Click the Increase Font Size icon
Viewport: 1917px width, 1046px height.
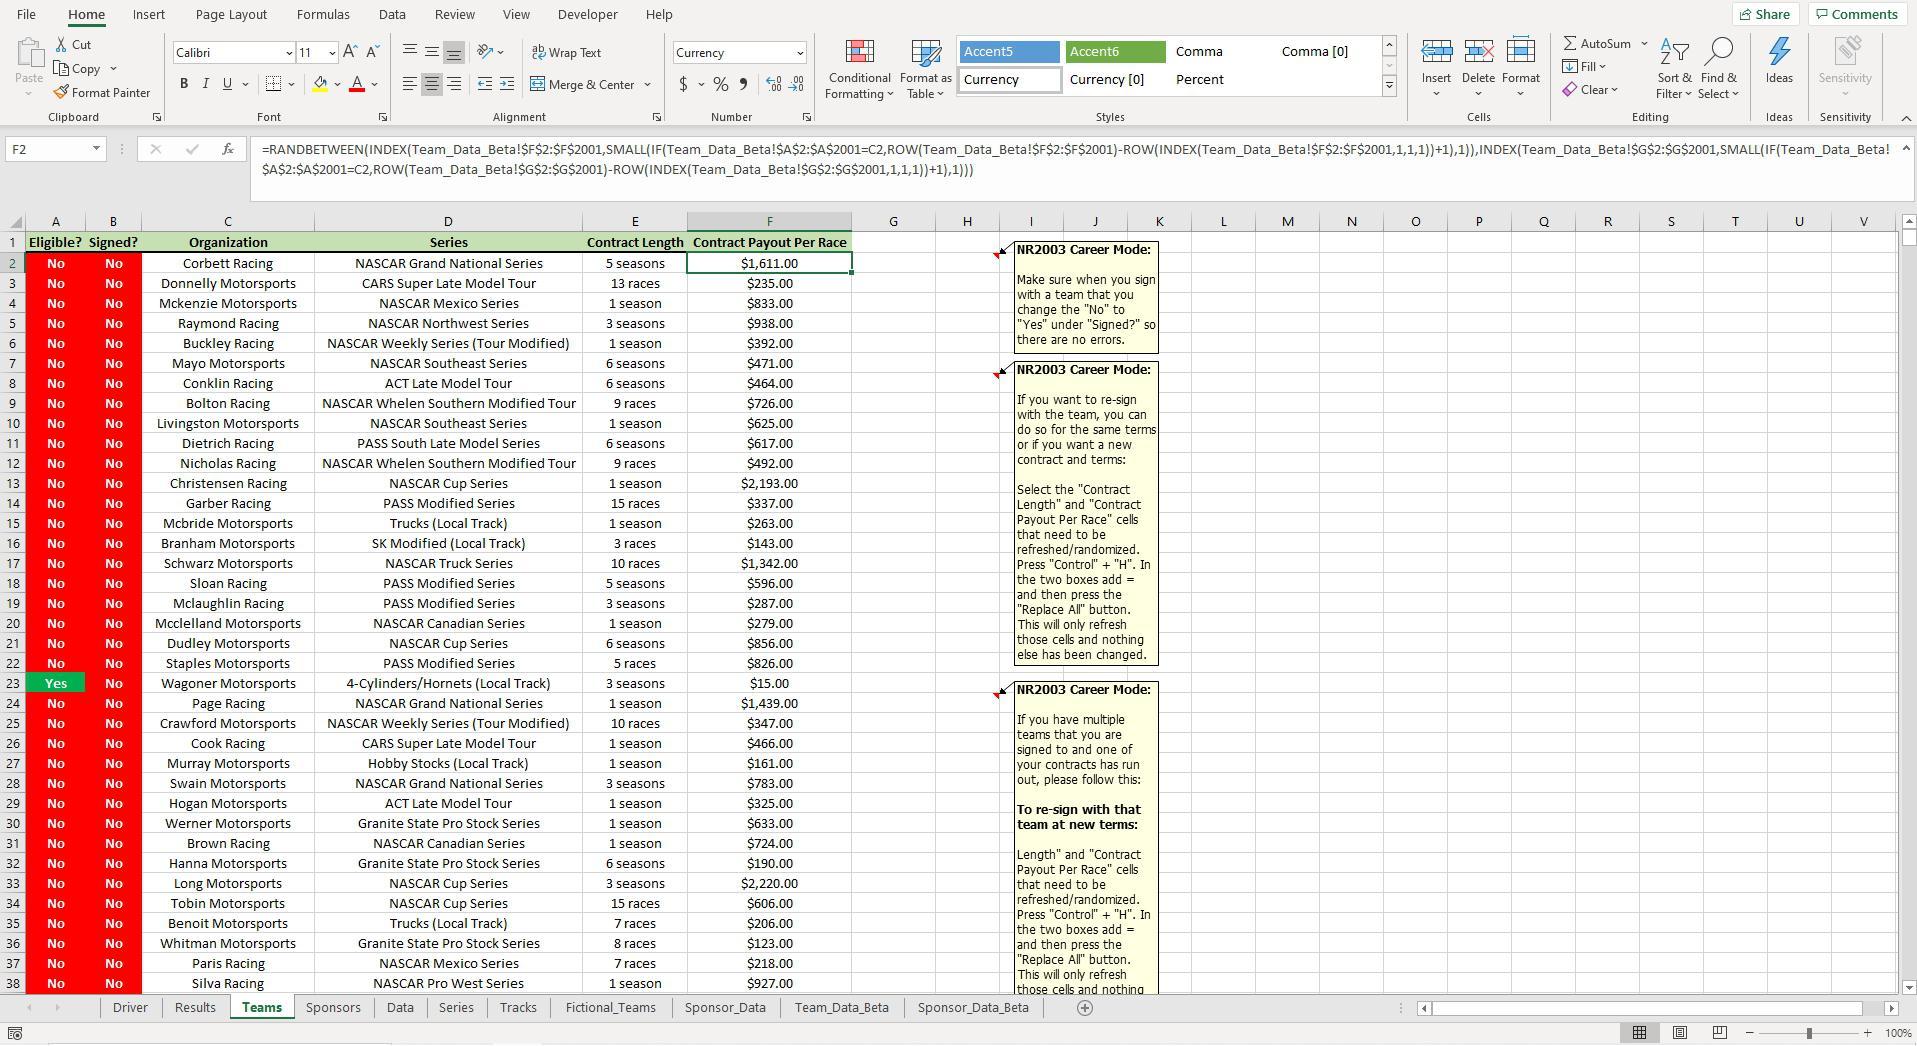[350, 52]
